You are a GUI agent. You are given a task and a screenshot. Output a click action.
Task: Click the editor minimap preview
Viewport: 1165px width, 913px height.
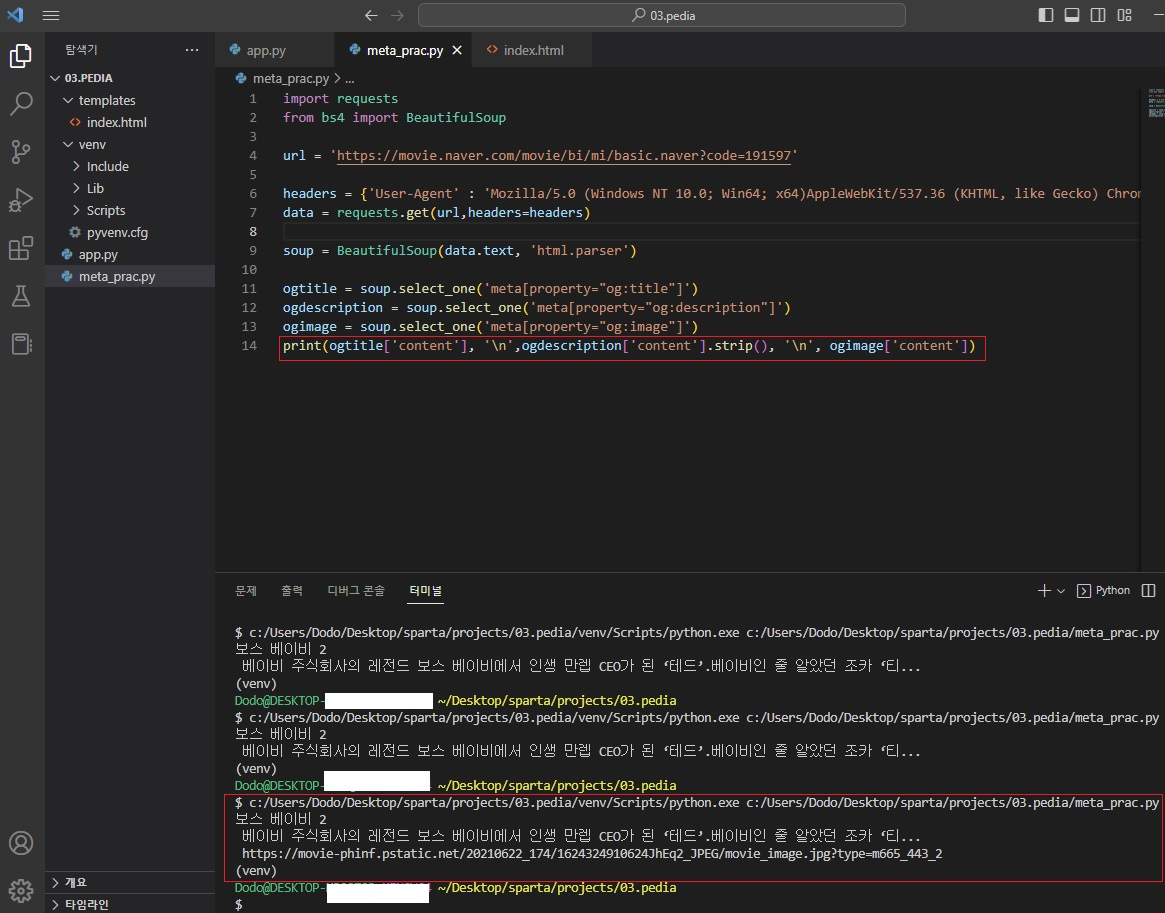[x=1155, y=103]
